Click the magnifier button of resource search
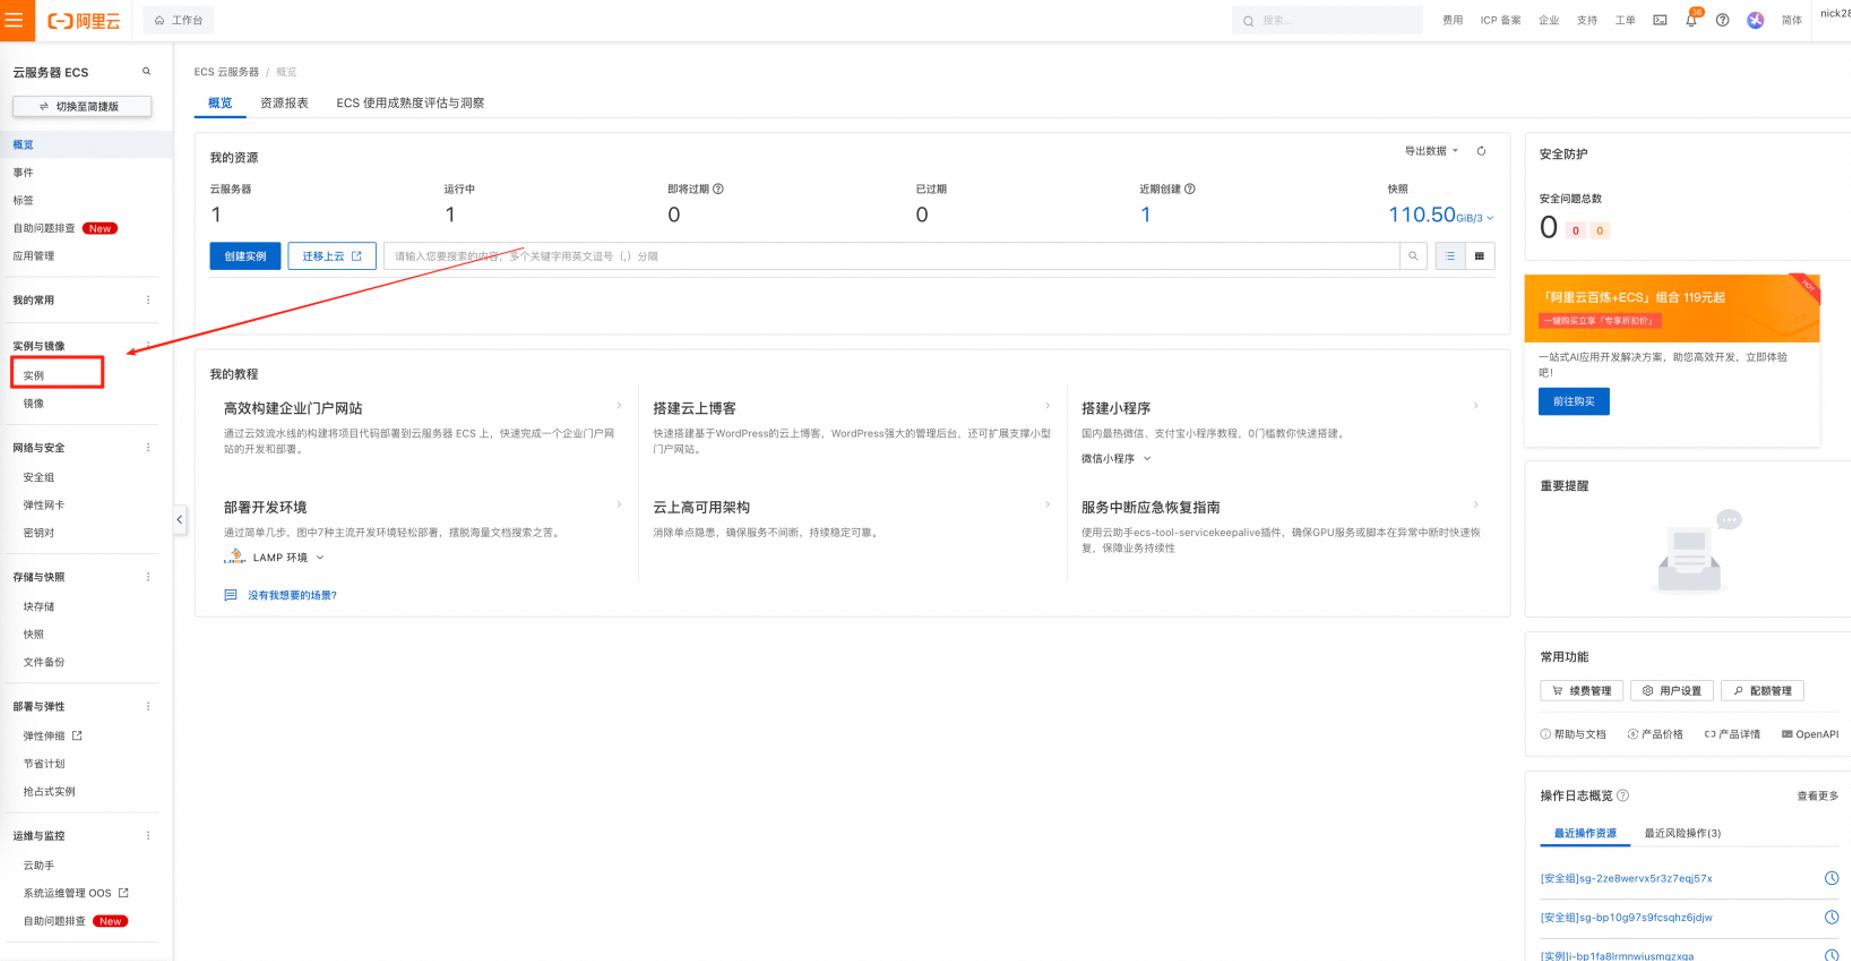This screenshot has width=1851, height=961. pyautogui.click(x=1413, y=256)
